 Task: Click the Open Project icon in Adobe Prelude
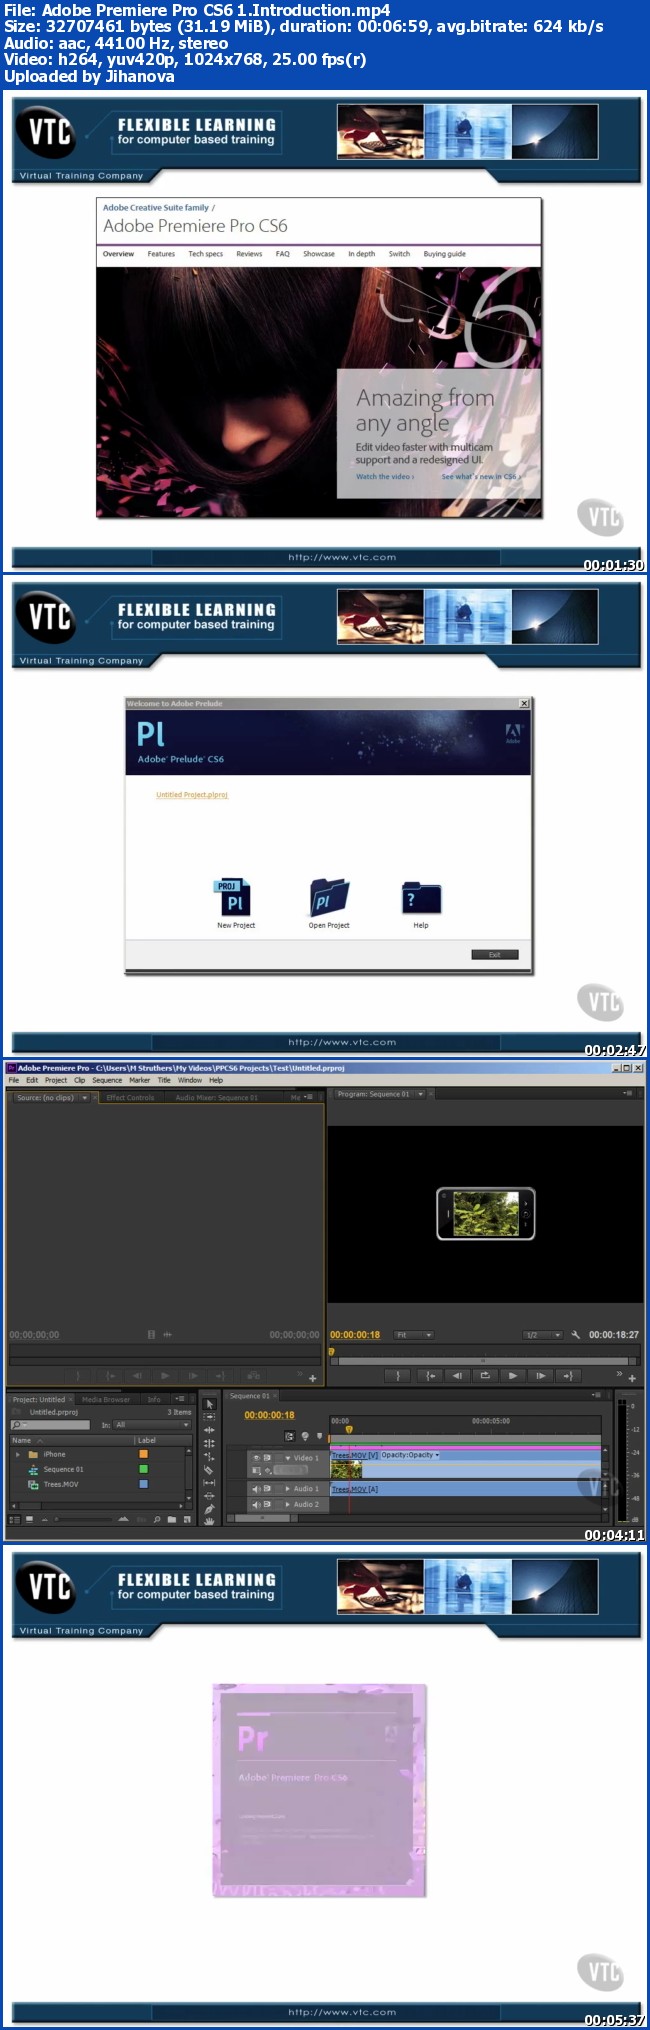pyautogui.click(x=329, y=897)
